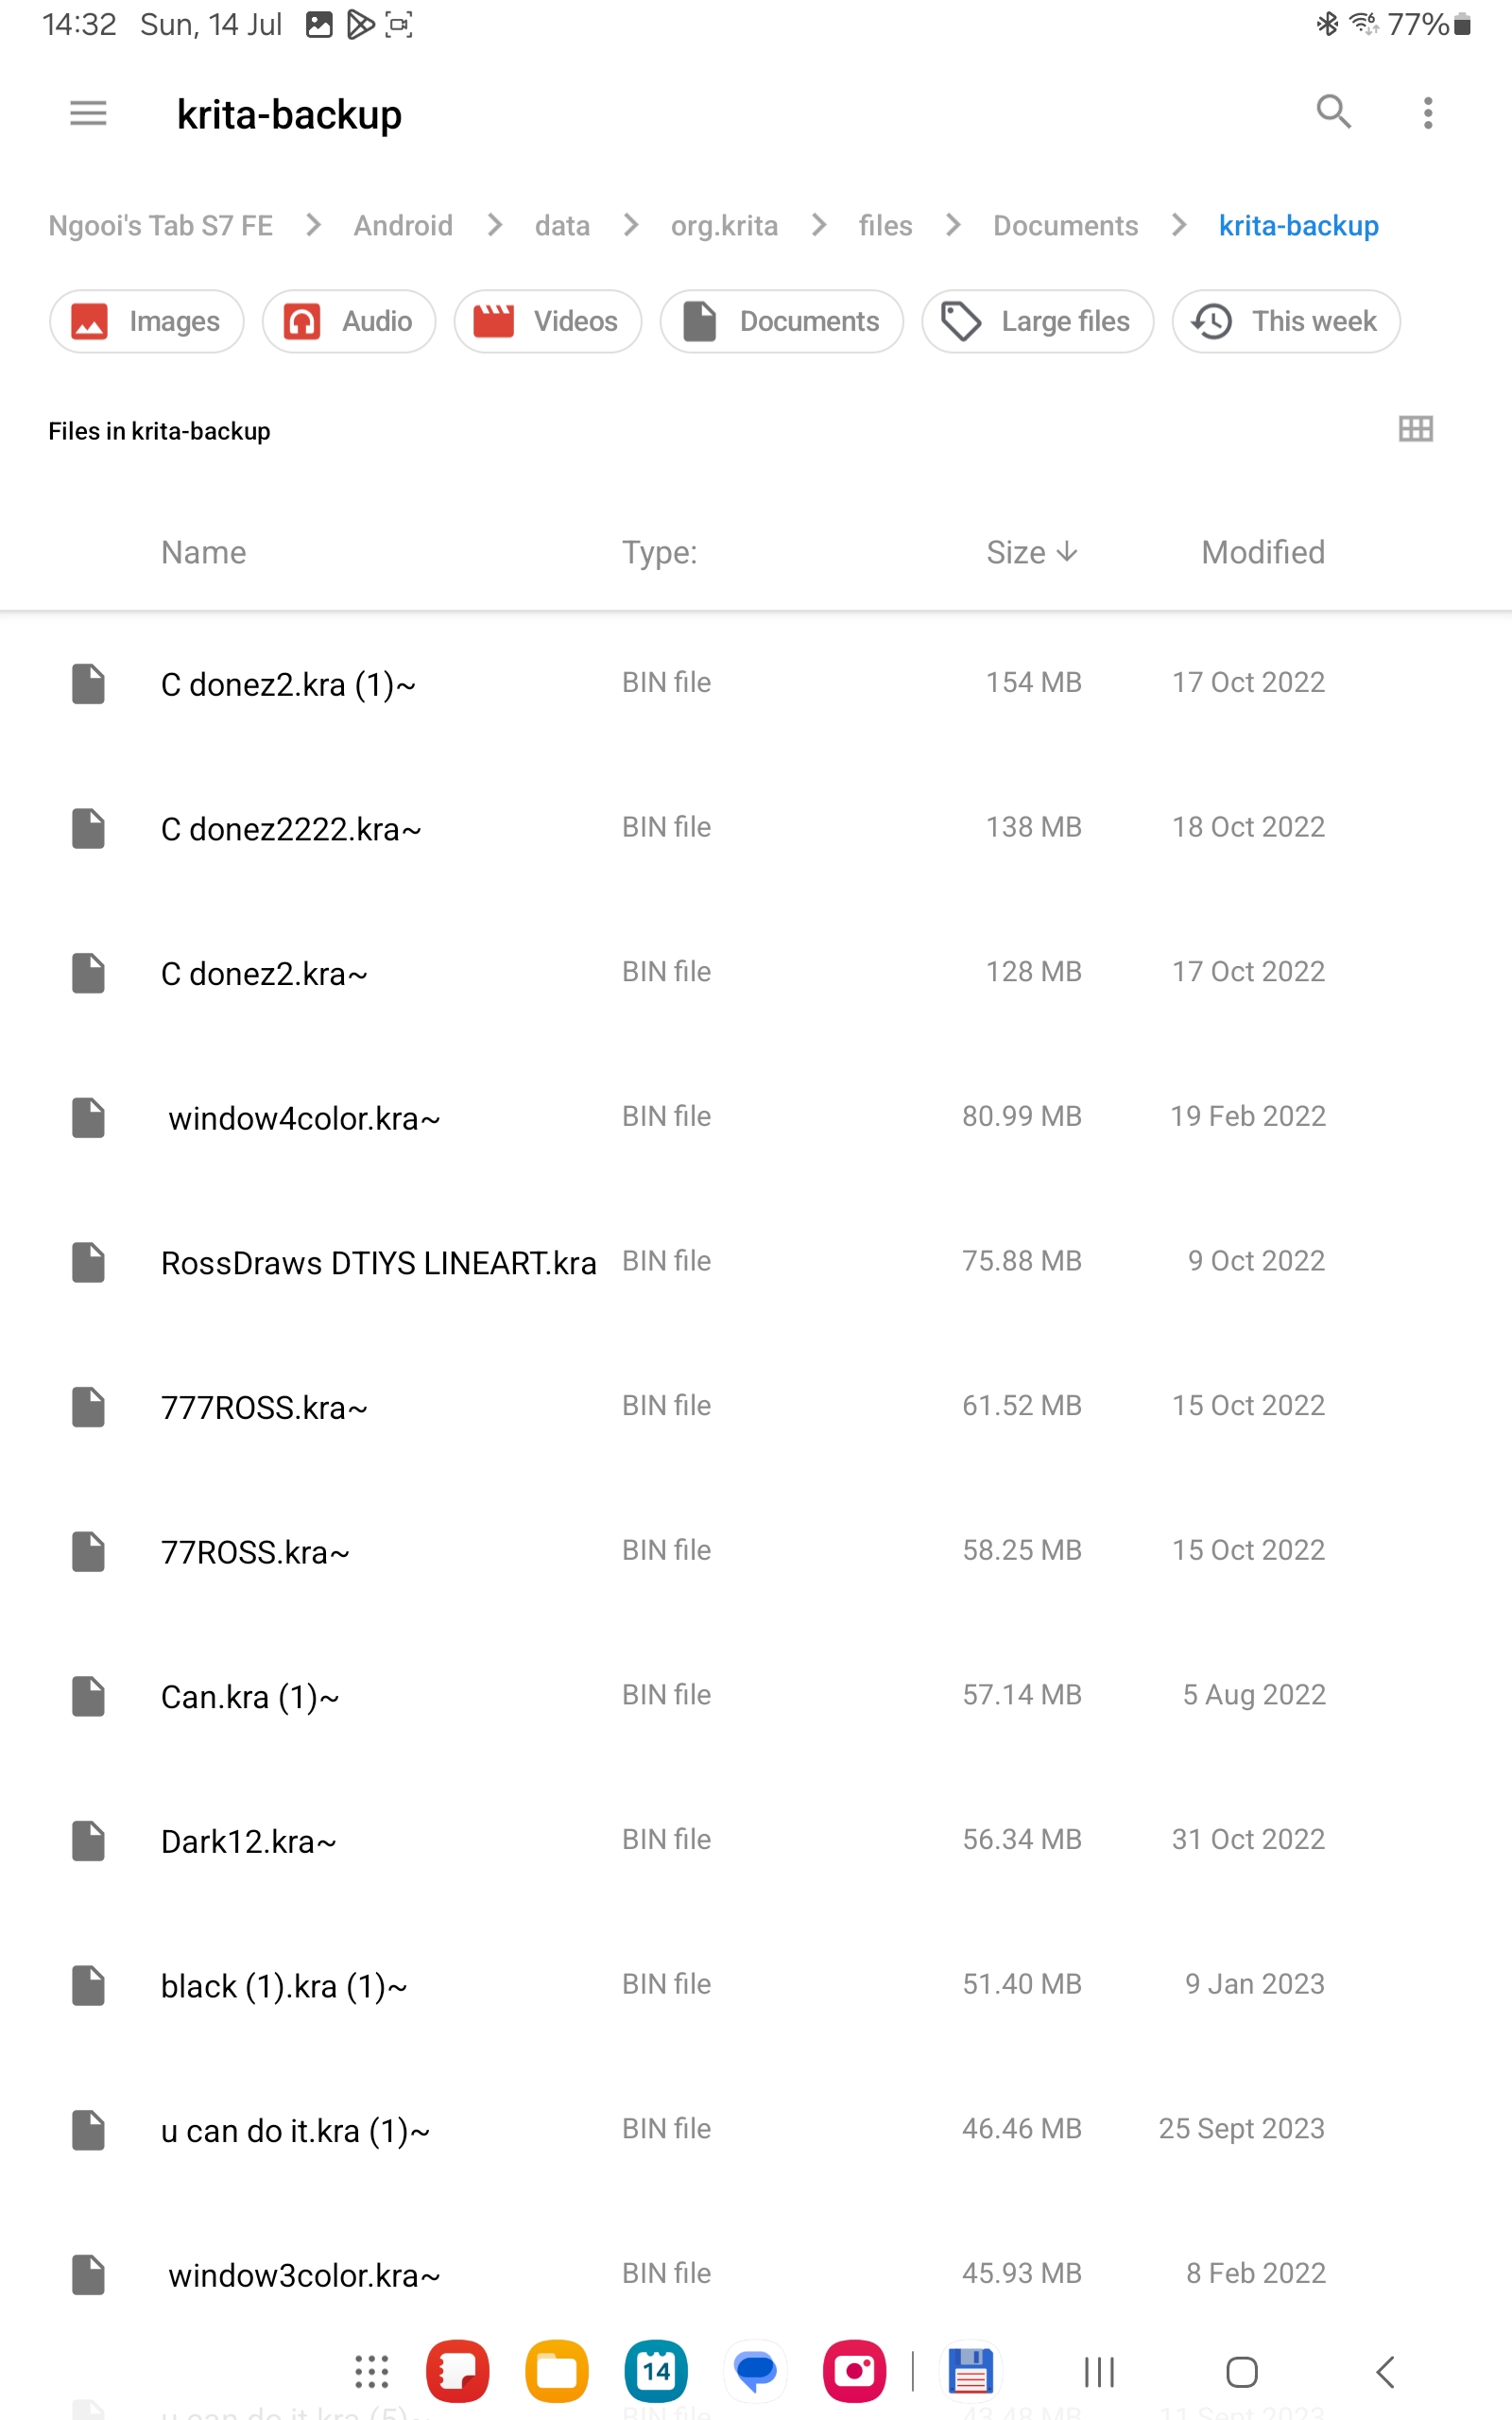Open the Calendar app in taskbar
The image size is (1512, 2420).
coord(656,2371)
